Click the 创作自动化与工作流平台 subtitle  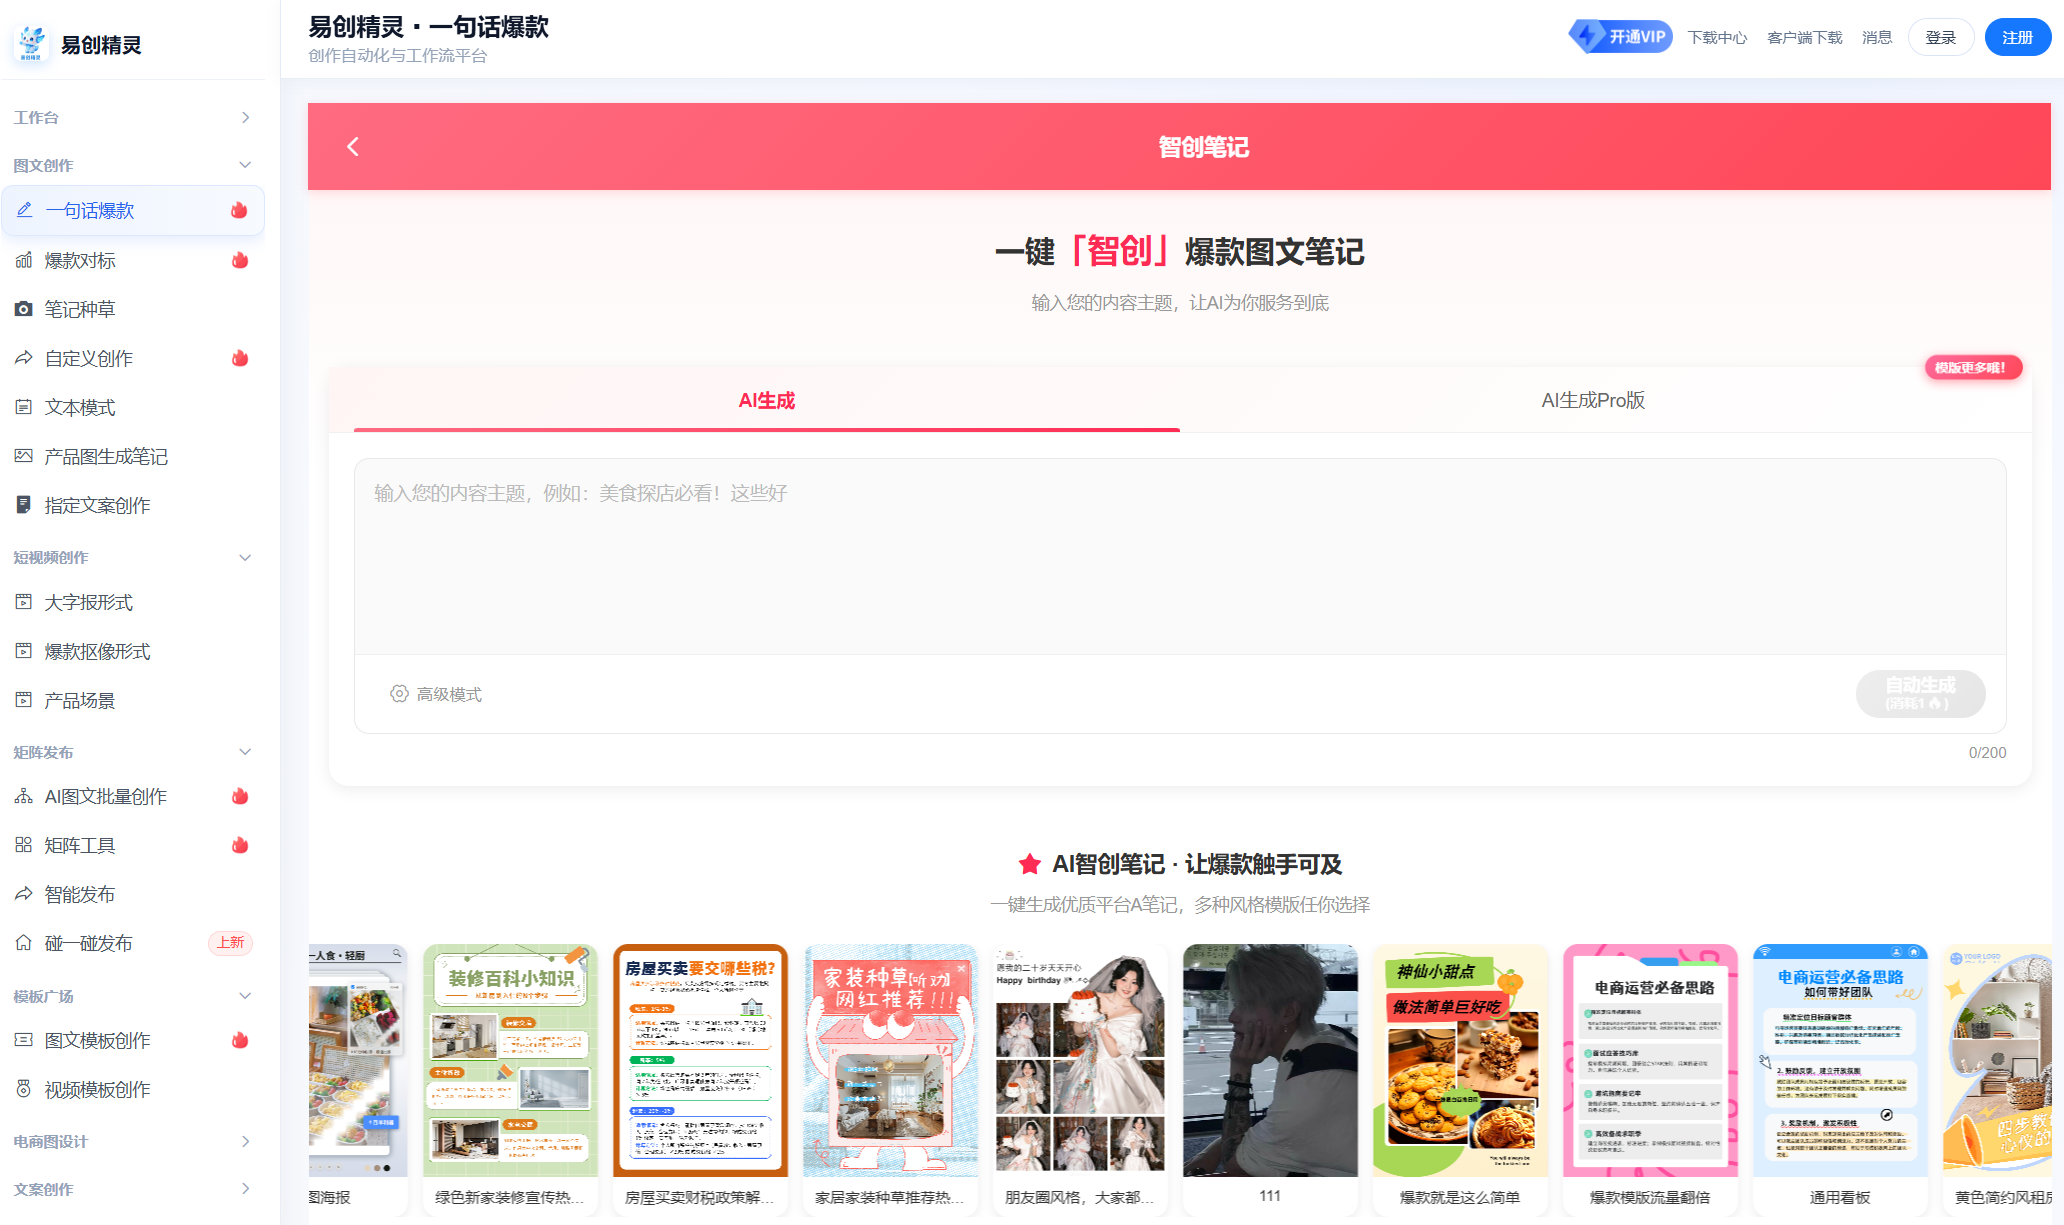click(398, 56)
